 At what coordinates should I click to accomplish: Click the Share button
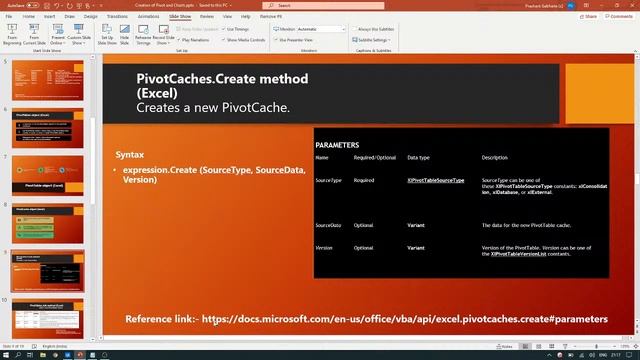coord(588,17)
